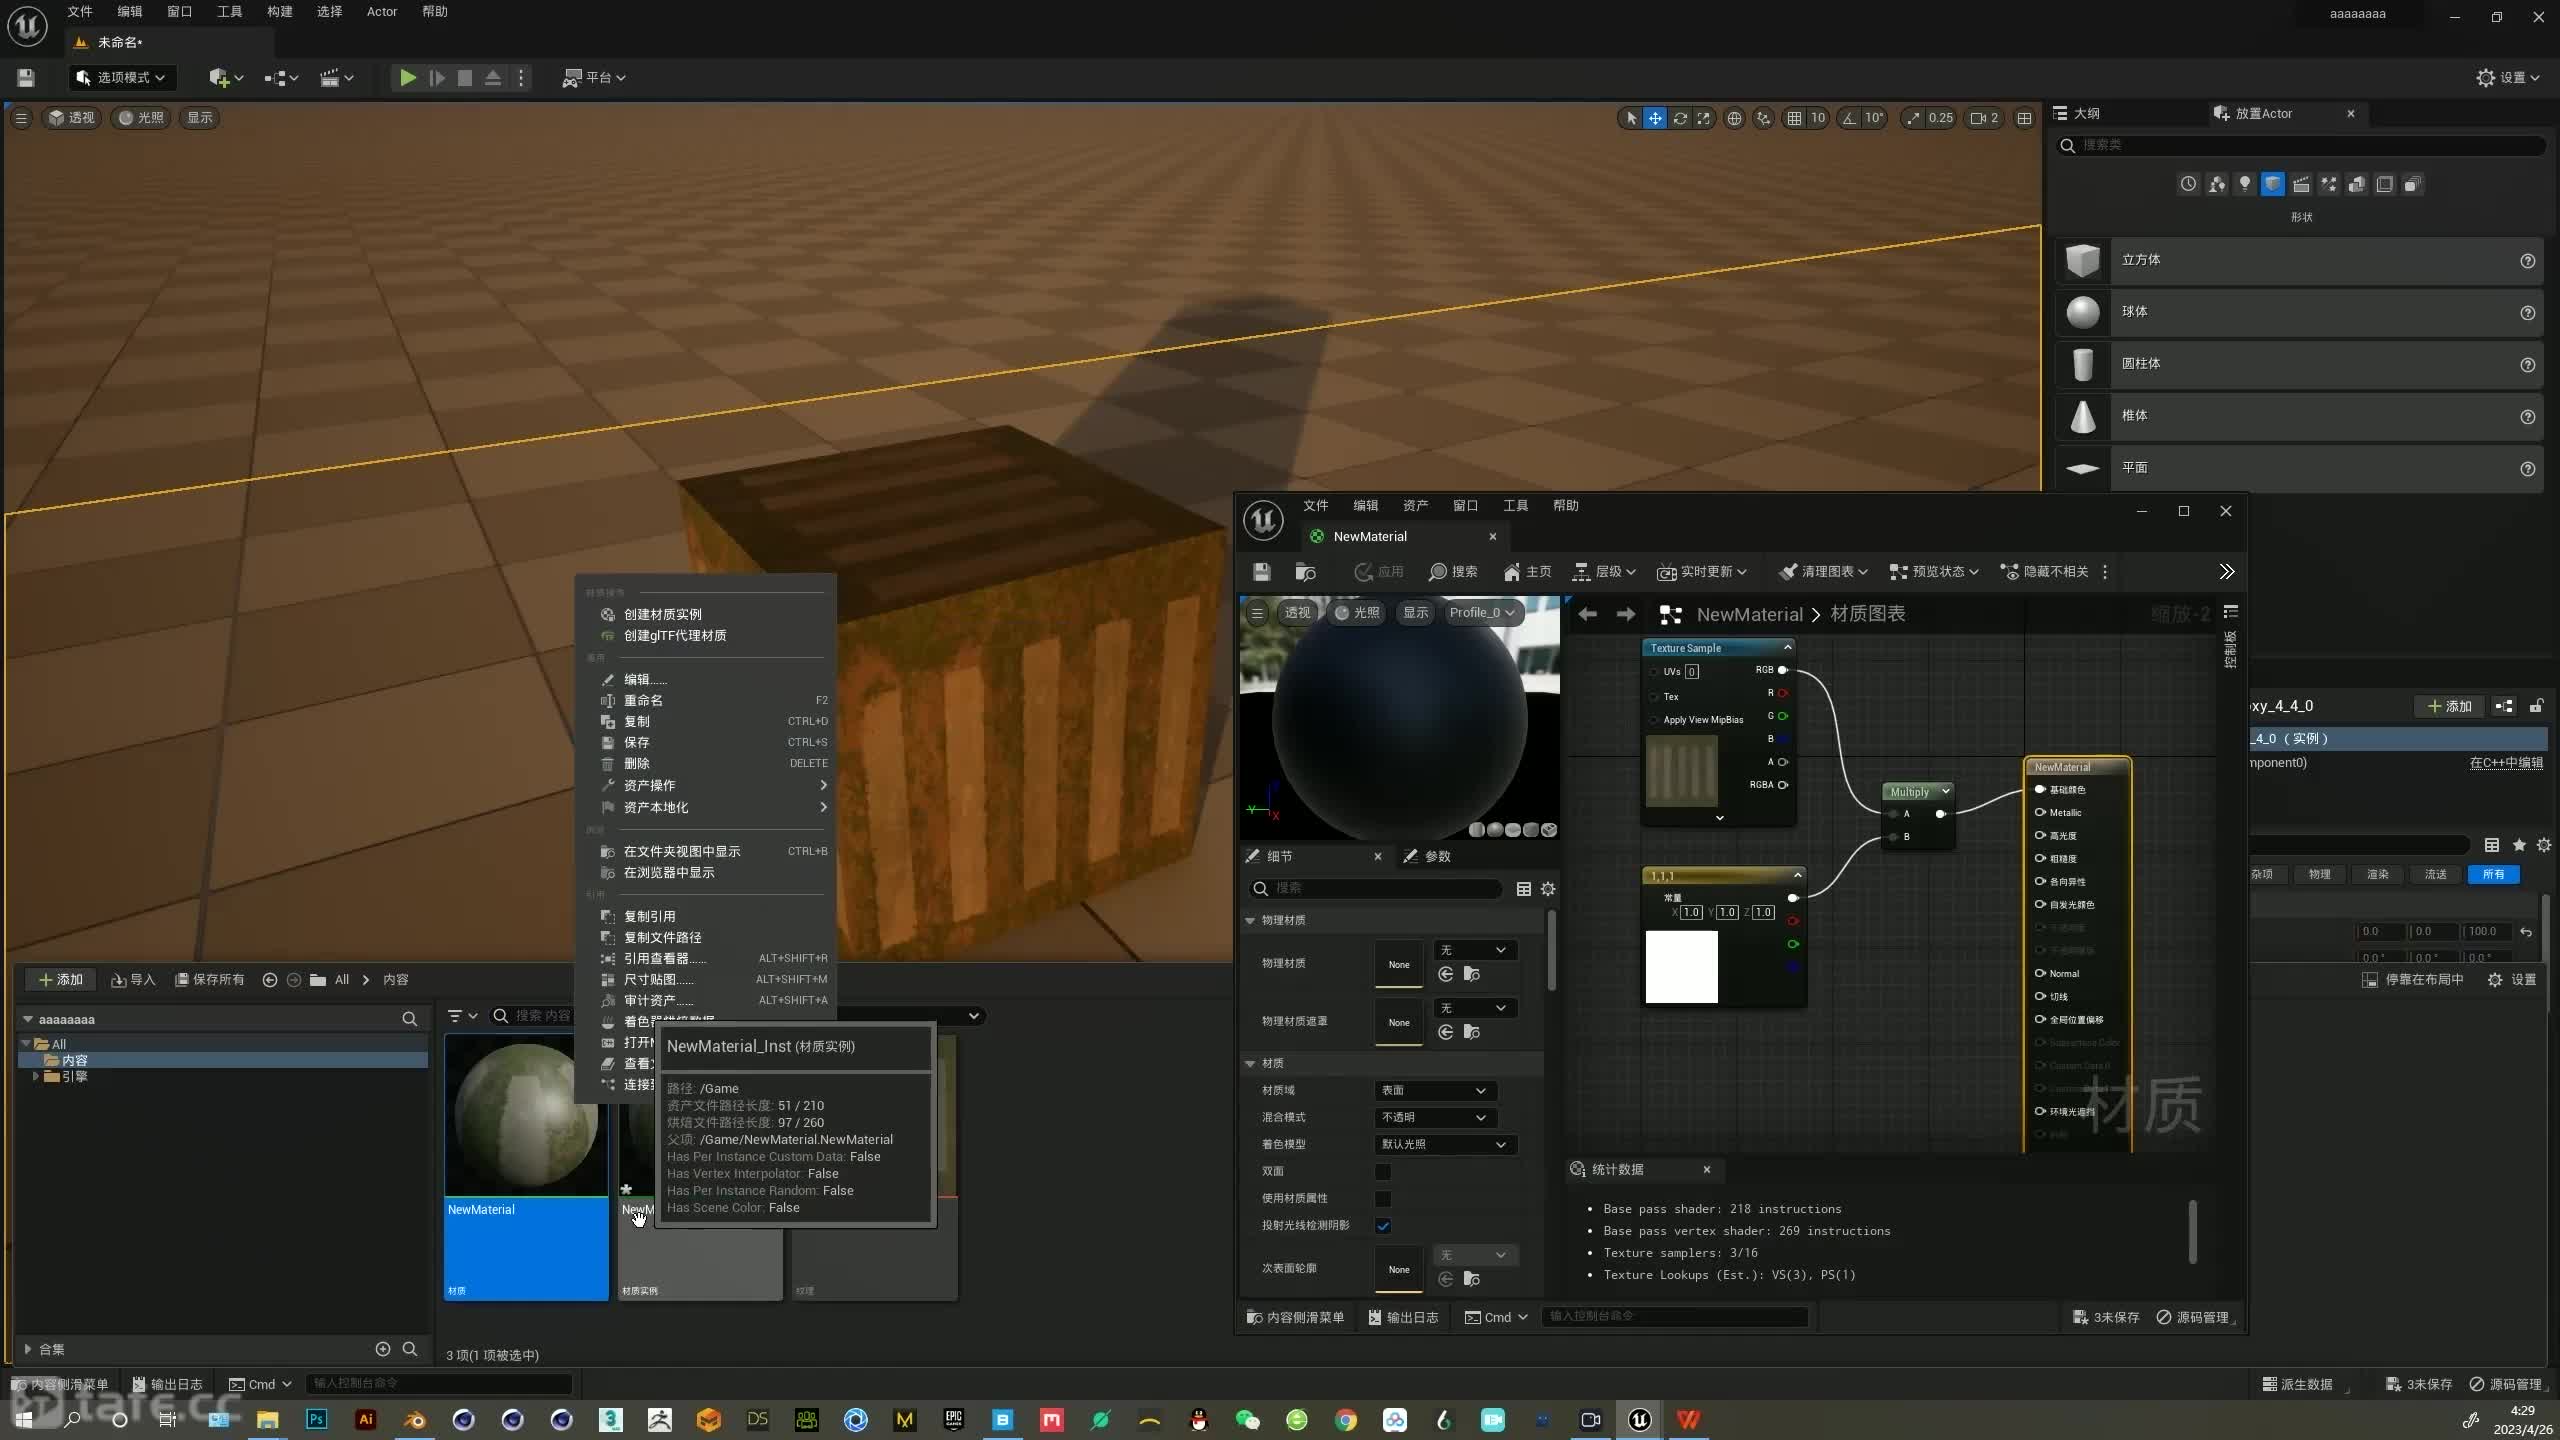Open the 选项模式 mode dropdown
Screen dimensions: 2560x1440
121,77
